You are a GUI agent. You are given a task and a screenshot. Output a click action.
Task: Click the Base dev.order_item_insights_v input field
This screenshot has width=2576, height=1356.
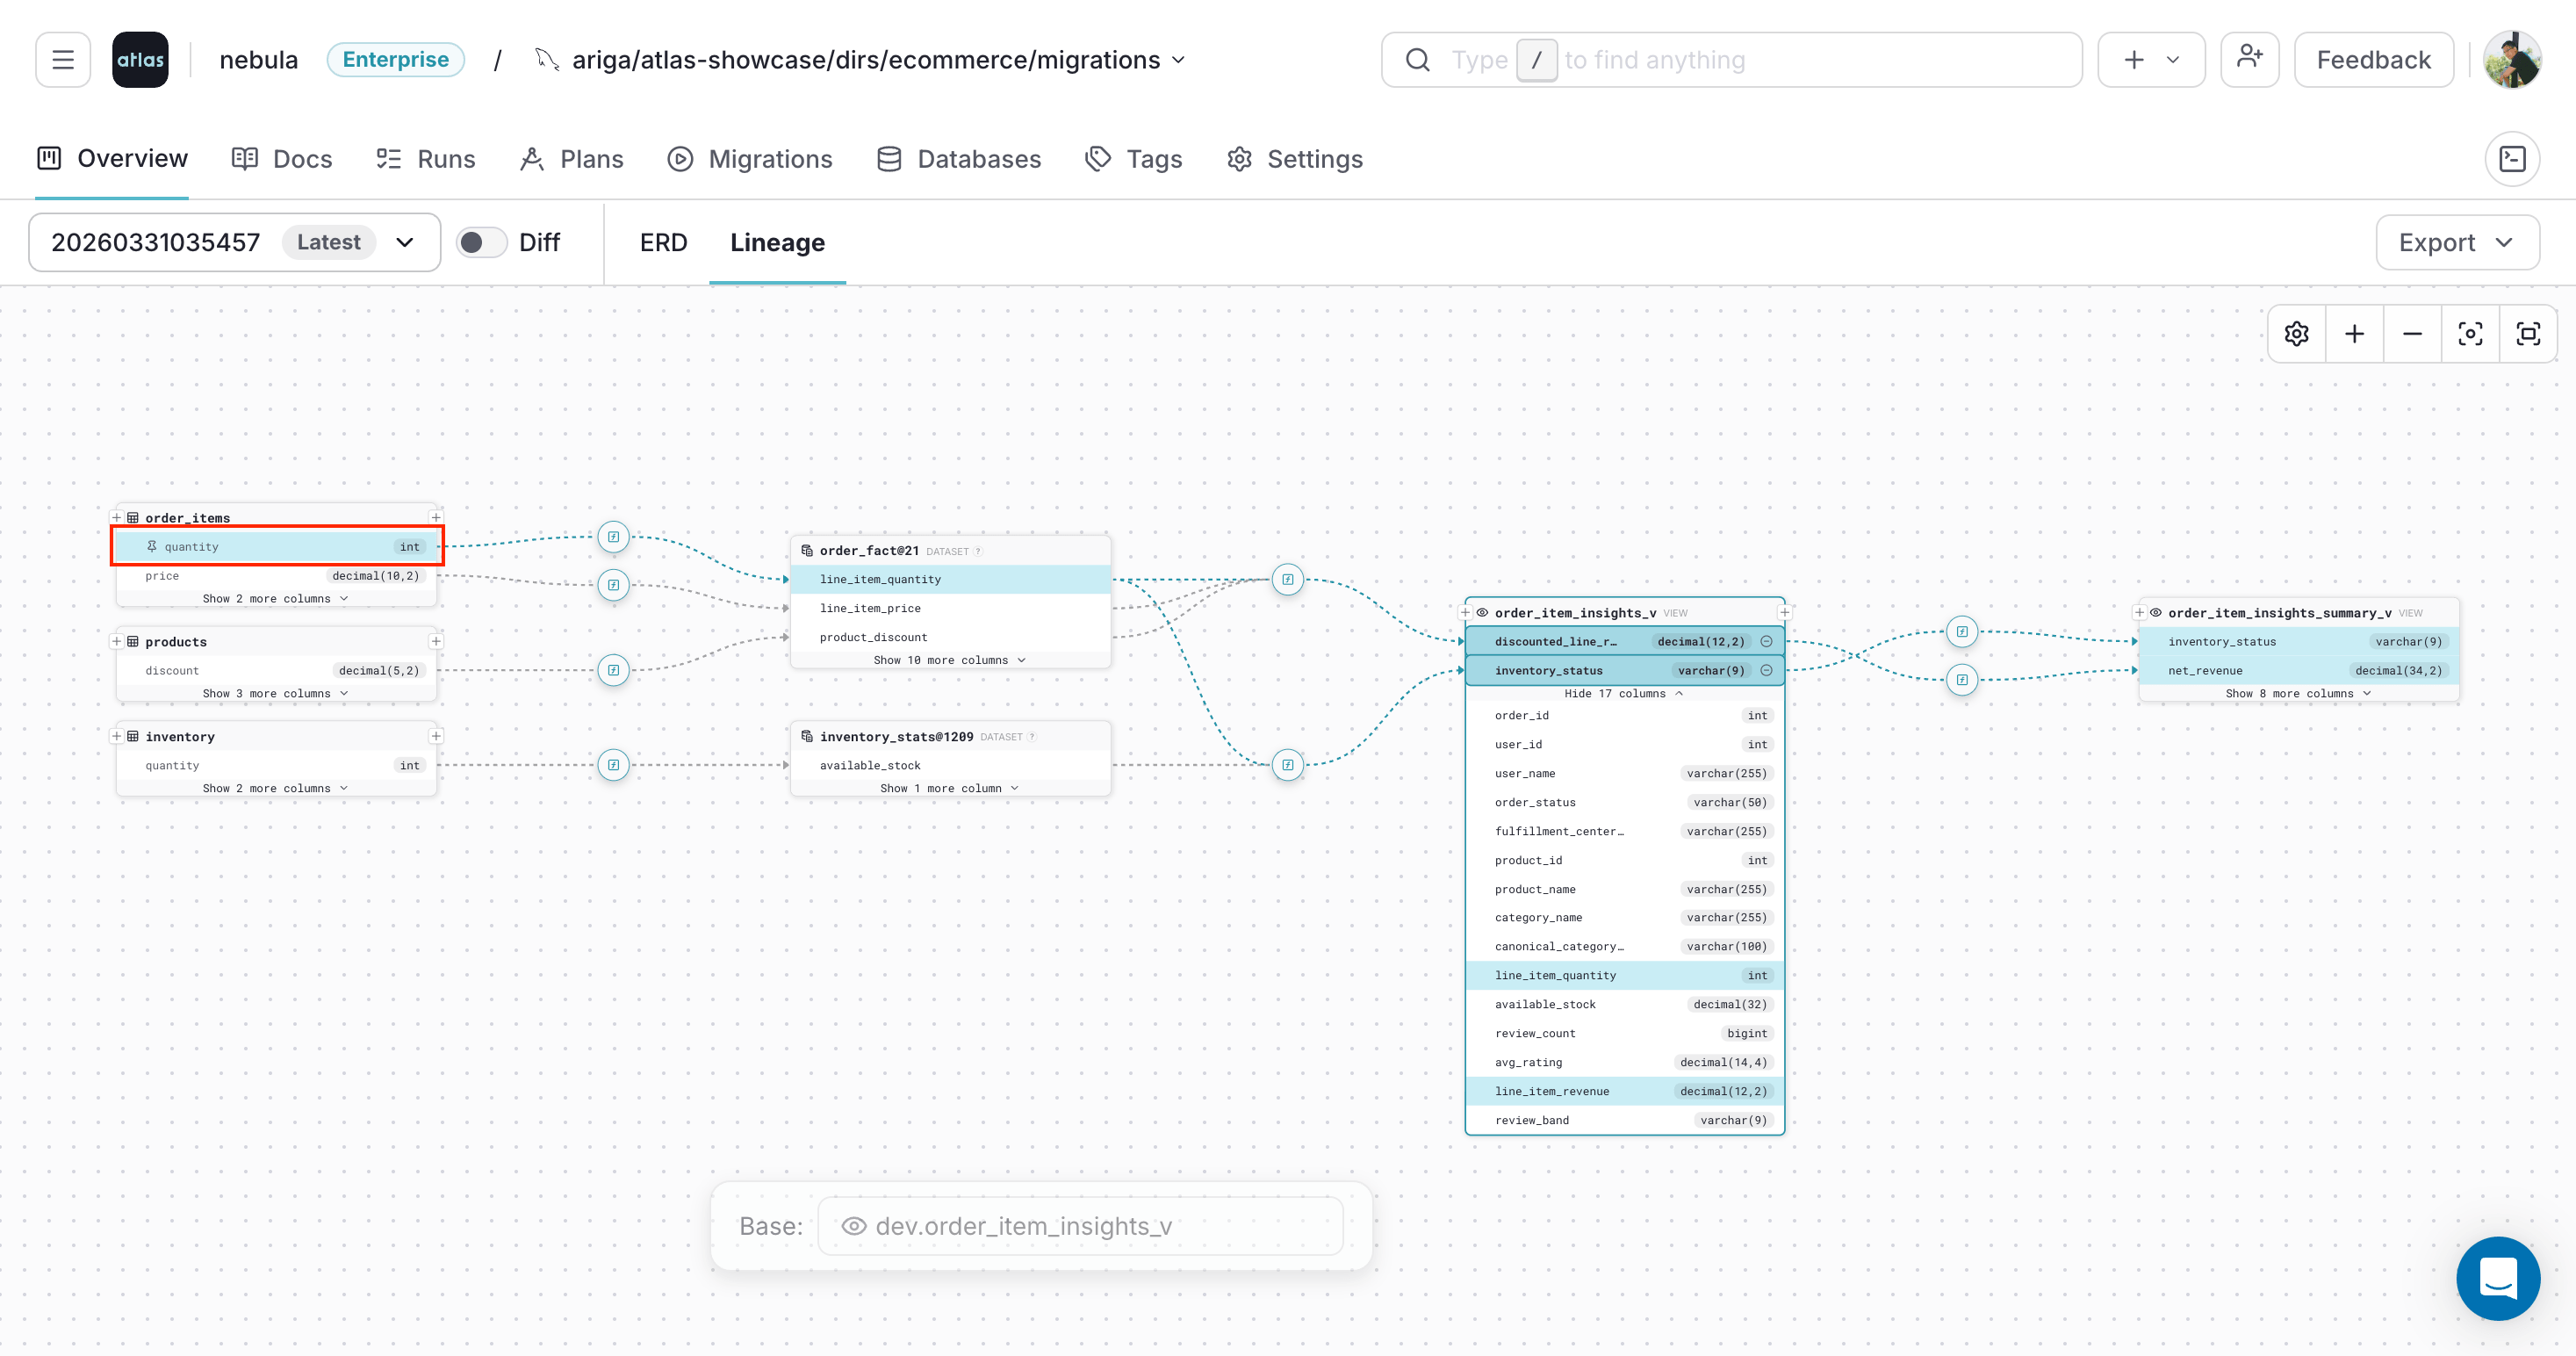[x=1080, y=1225]
